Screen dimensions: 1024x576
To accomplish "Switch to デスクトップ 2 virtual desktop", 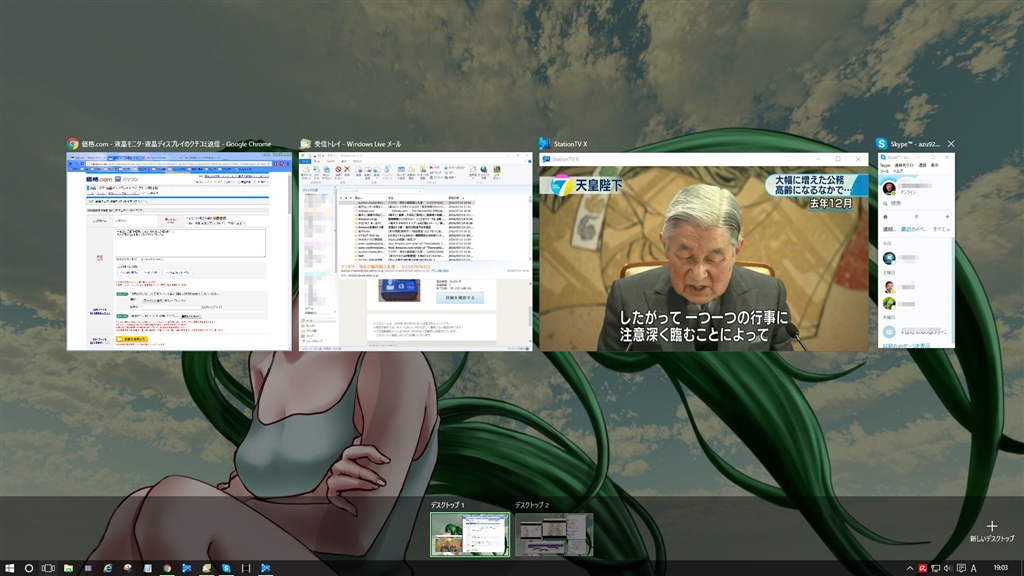I will [554, 535].
